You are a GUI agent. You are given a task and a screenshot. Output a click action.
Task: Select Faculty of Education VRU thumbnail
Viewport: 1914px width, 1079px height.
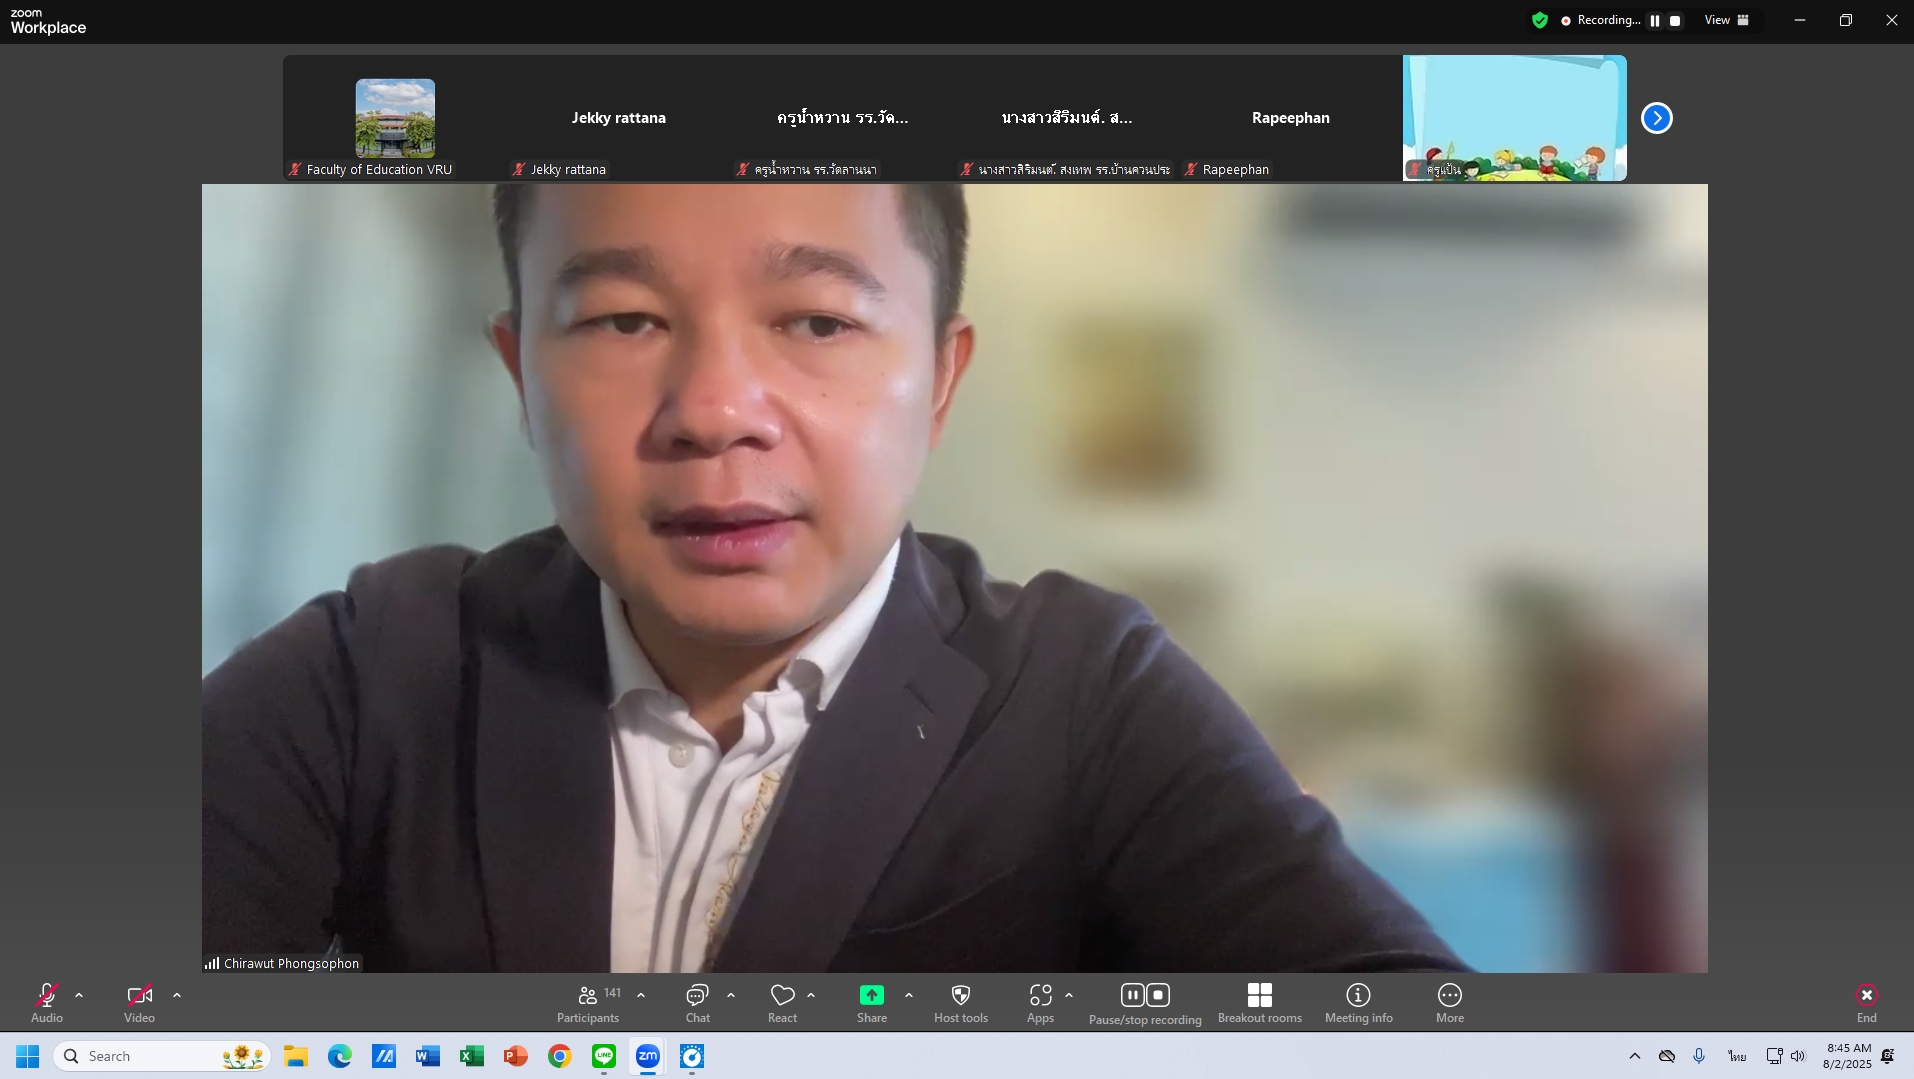[x=395, y=118]
